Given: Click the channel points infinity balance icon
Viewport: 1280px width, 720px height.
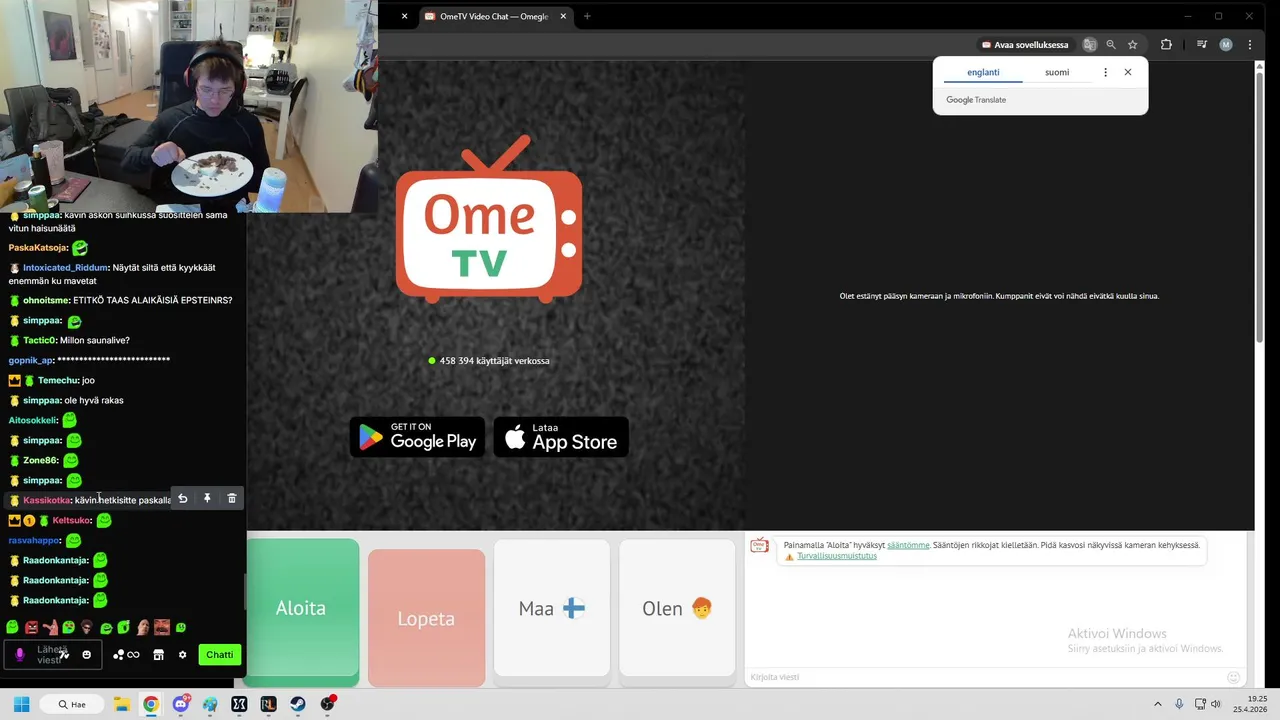Looking at the screenshot, I should click(126, 655).
